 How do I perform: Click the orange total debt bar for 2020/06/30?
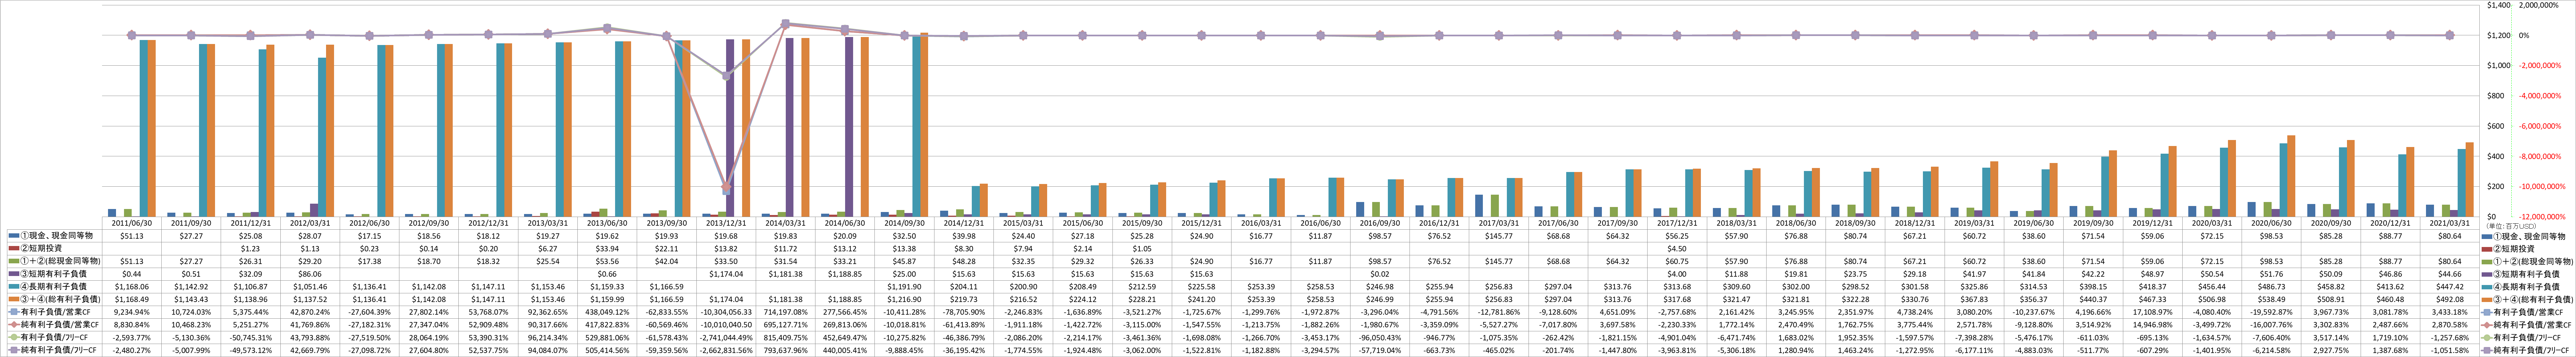[2291, 176]
